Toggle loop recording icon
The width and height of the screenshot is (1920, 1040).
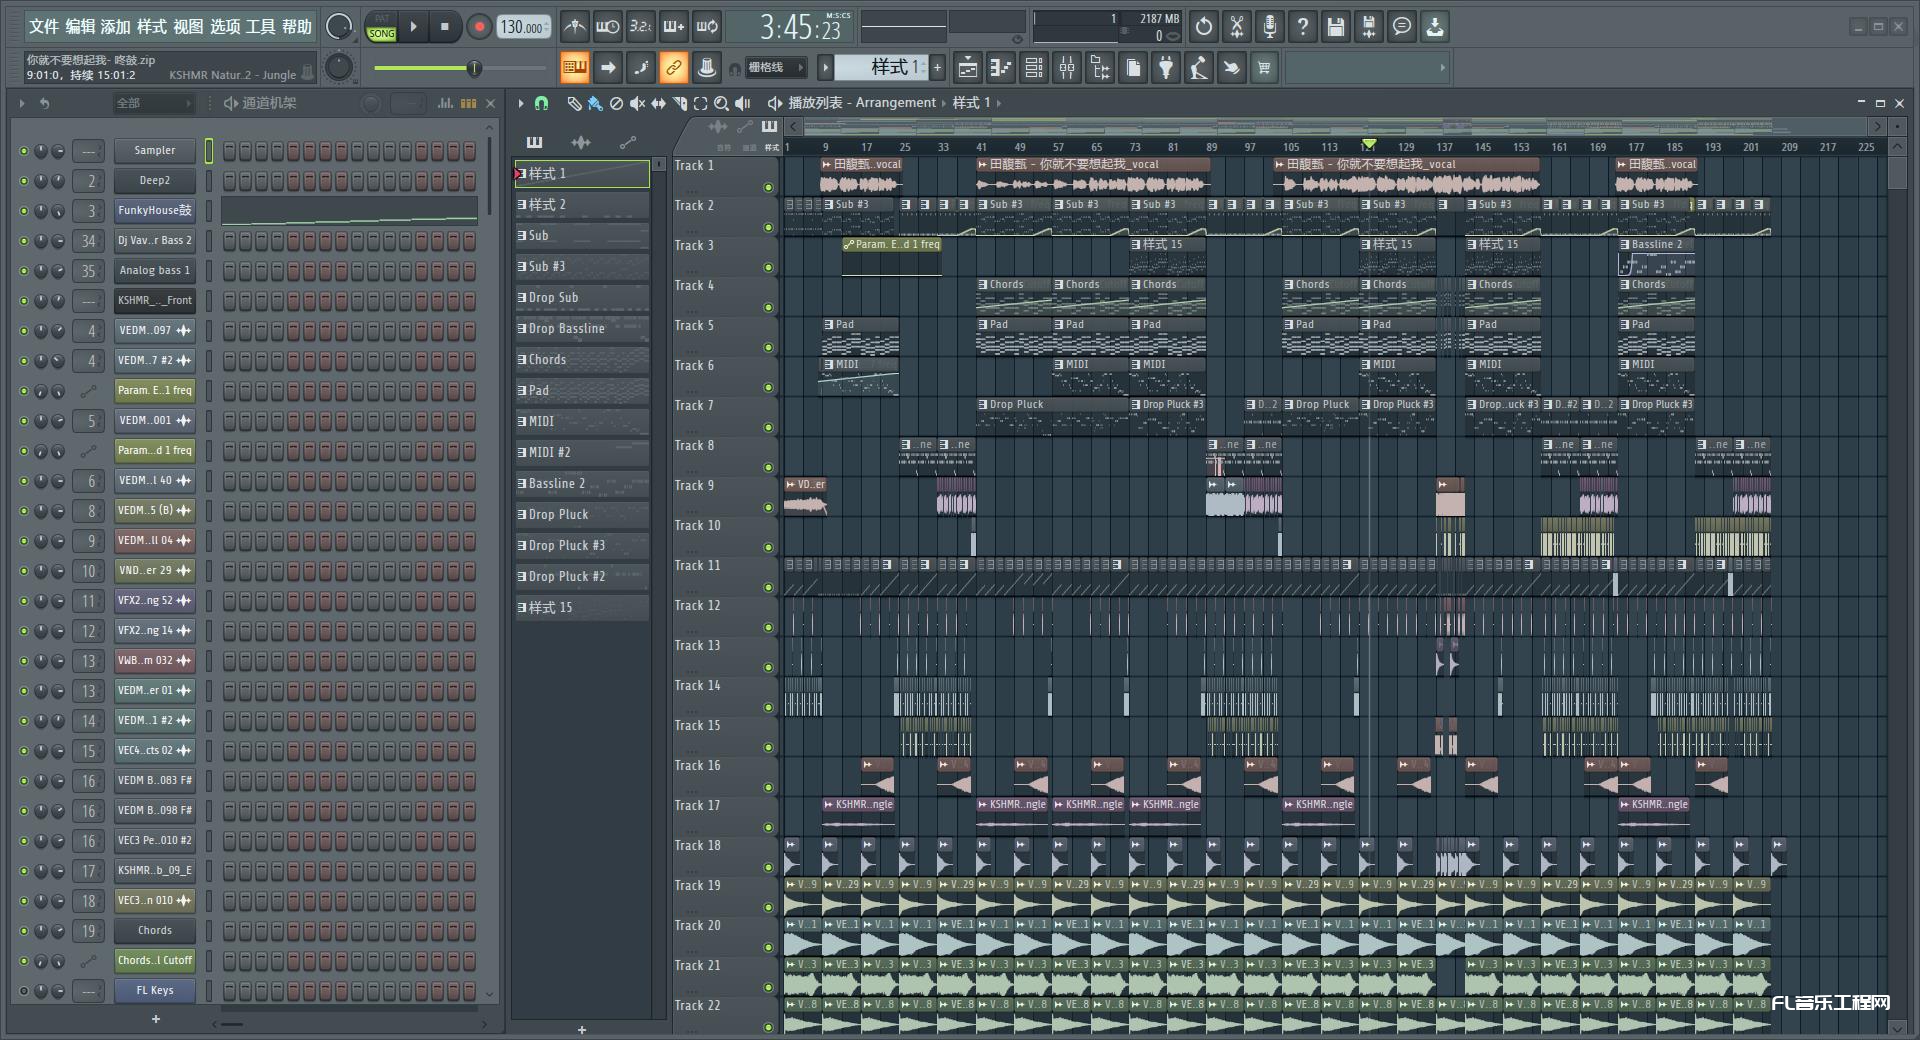coord(708,27)
